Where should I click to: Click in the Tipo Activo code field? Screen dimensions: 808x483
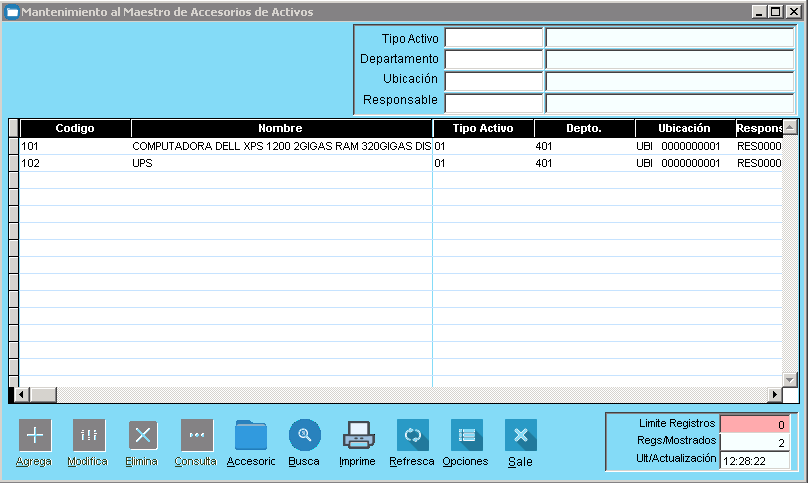[493, 38]
